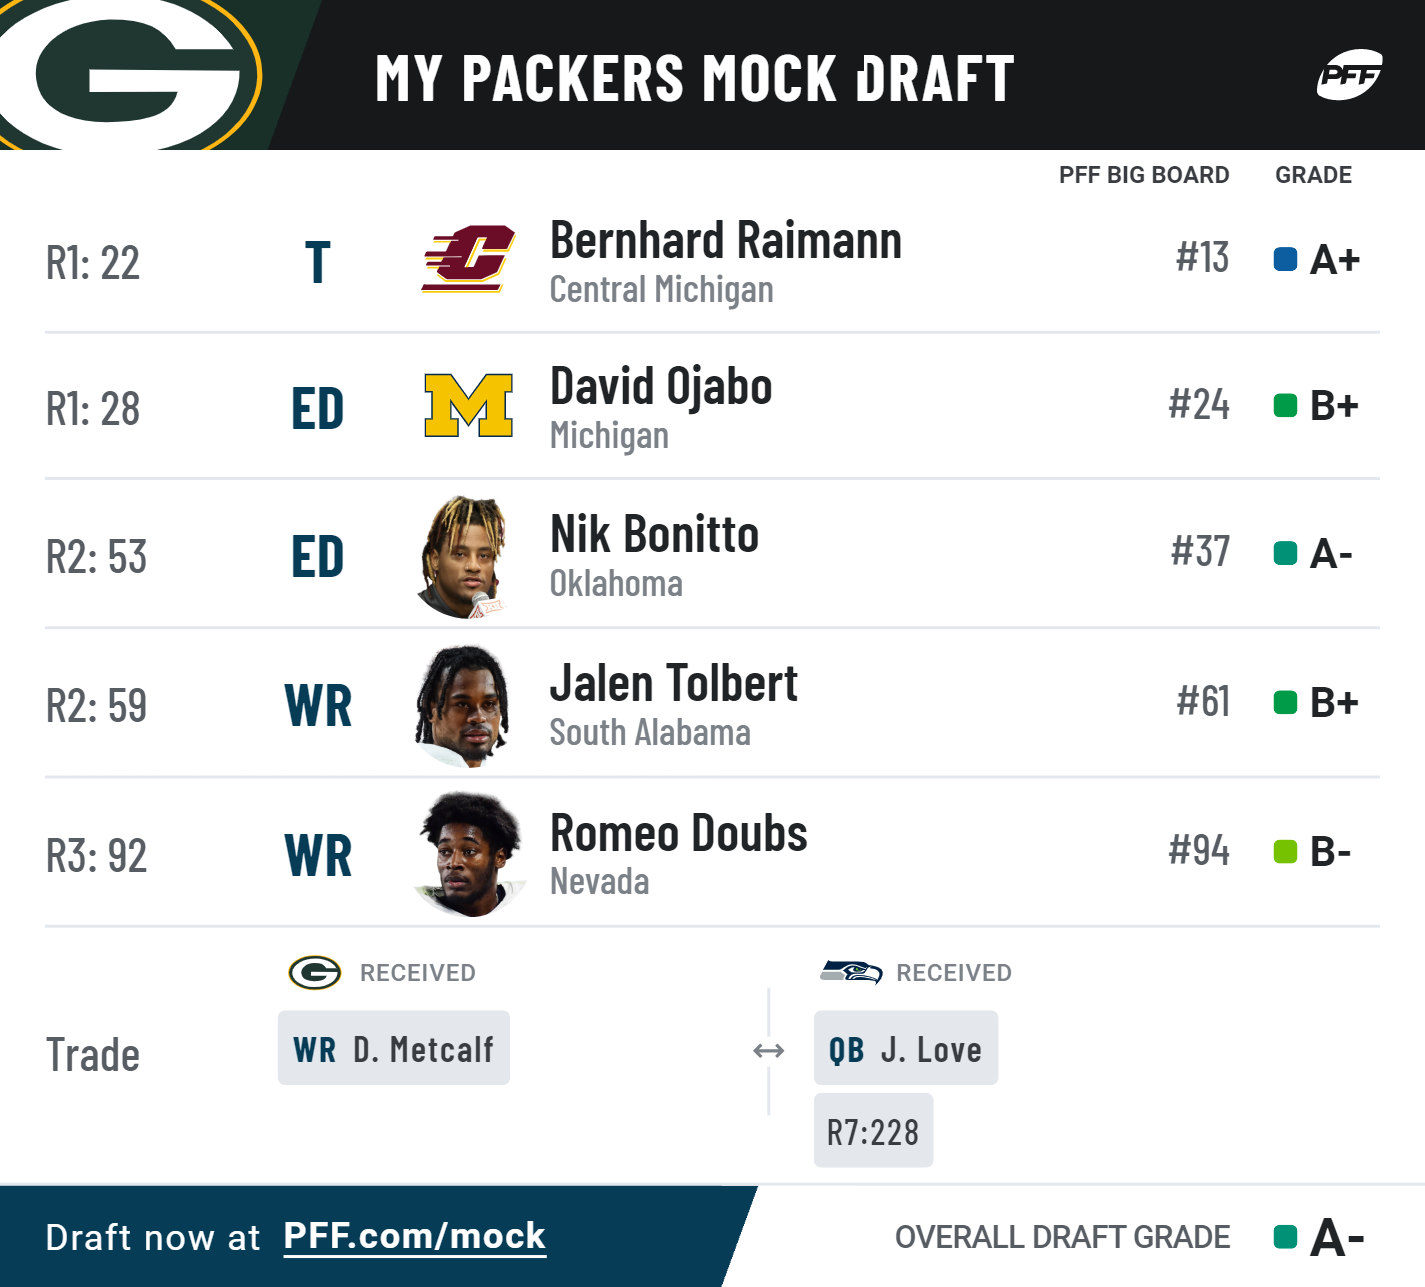Click the small Packers logo above trade
This screenshot has height=1287, width=1425.
[315, 972]
